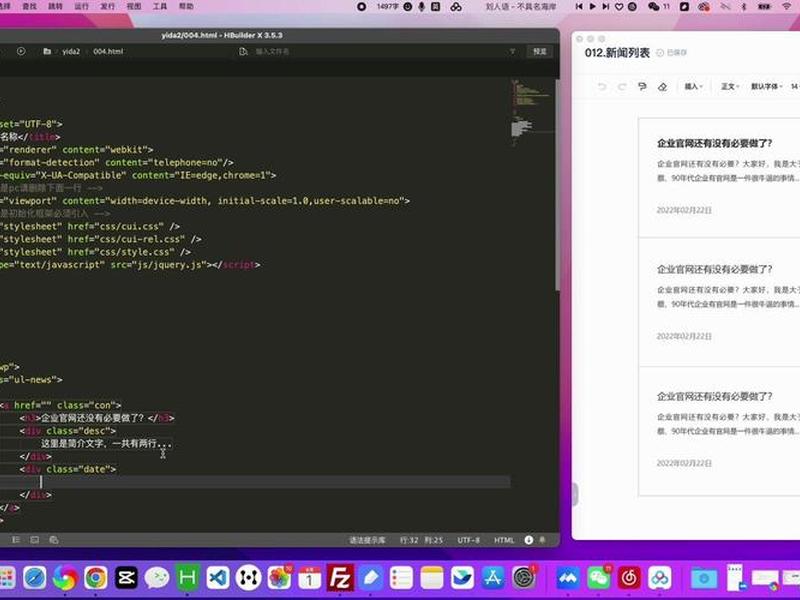
Task: Open FileZilla from the Dock
Action: coord(340,578)
